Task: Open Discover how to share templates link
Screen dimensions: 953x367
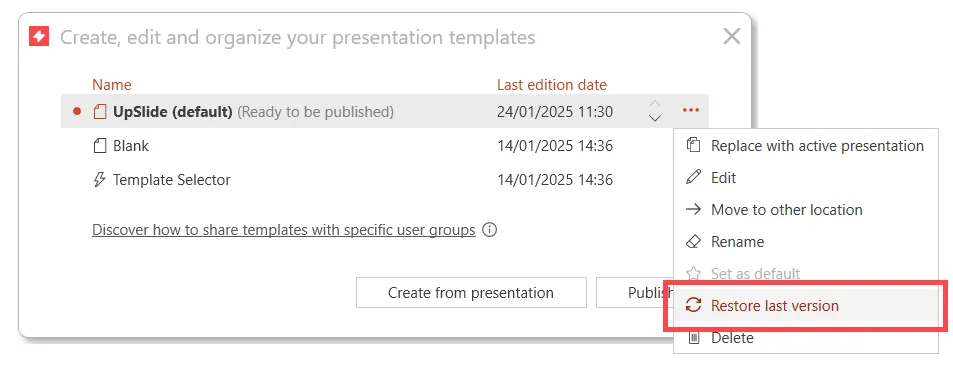Action: pyautogui.click(x=283, y=230)
